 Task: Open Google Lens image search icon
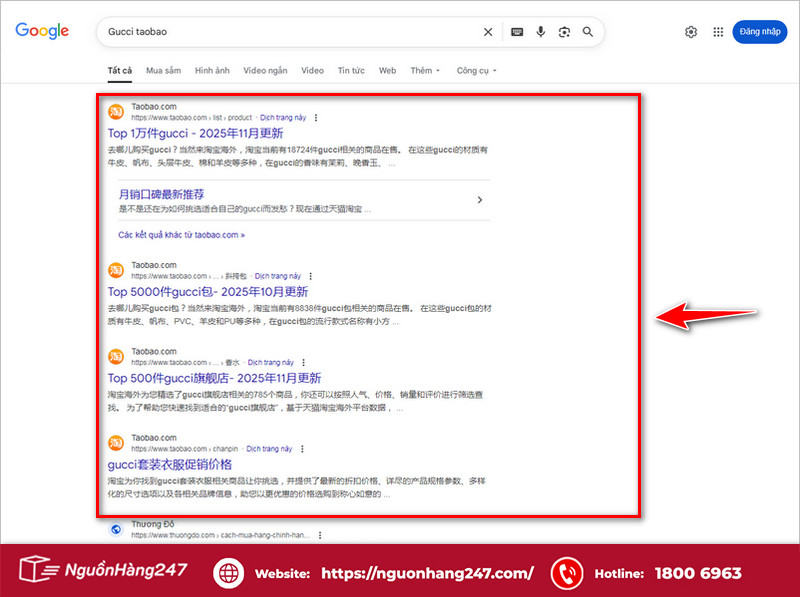564,31
